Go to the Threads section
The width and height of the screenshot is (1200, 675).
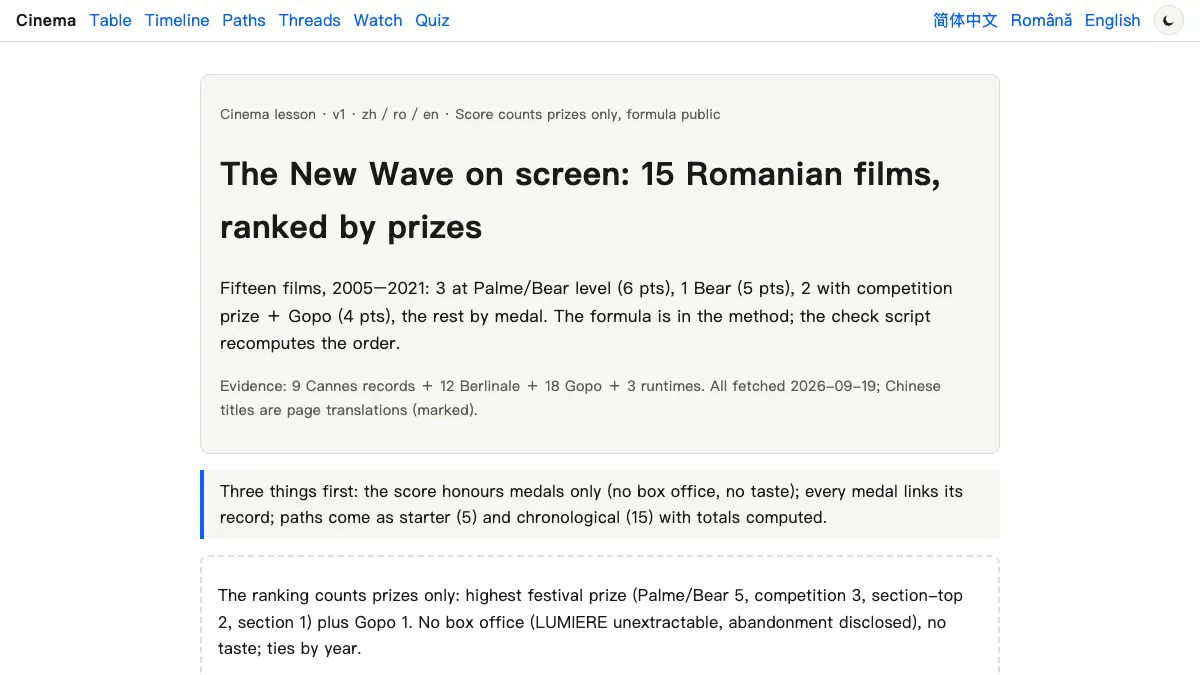(x=309, y=20)
